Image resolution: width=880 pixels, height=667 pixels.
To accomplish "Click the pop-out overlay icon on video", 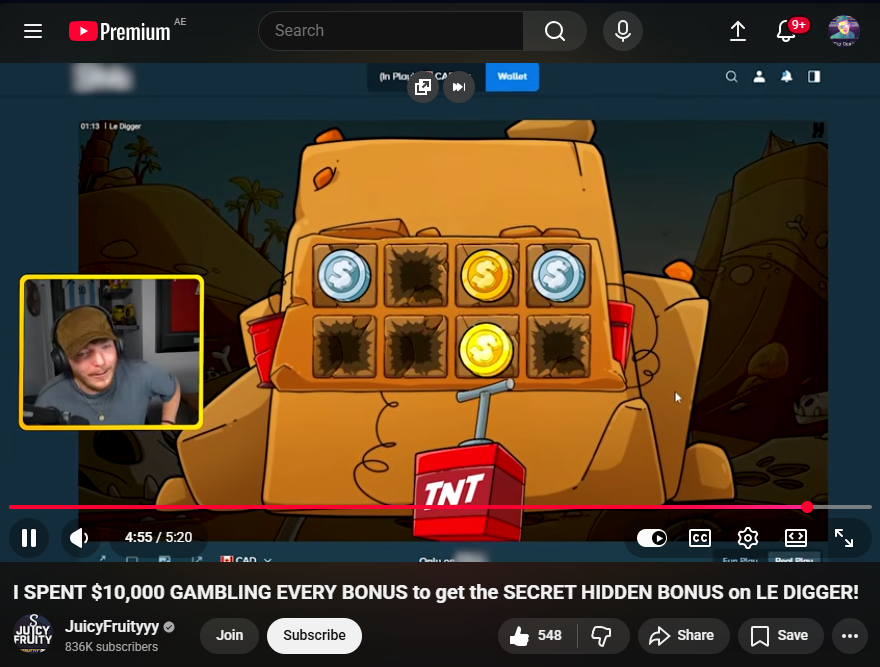I will coord(423,86).
